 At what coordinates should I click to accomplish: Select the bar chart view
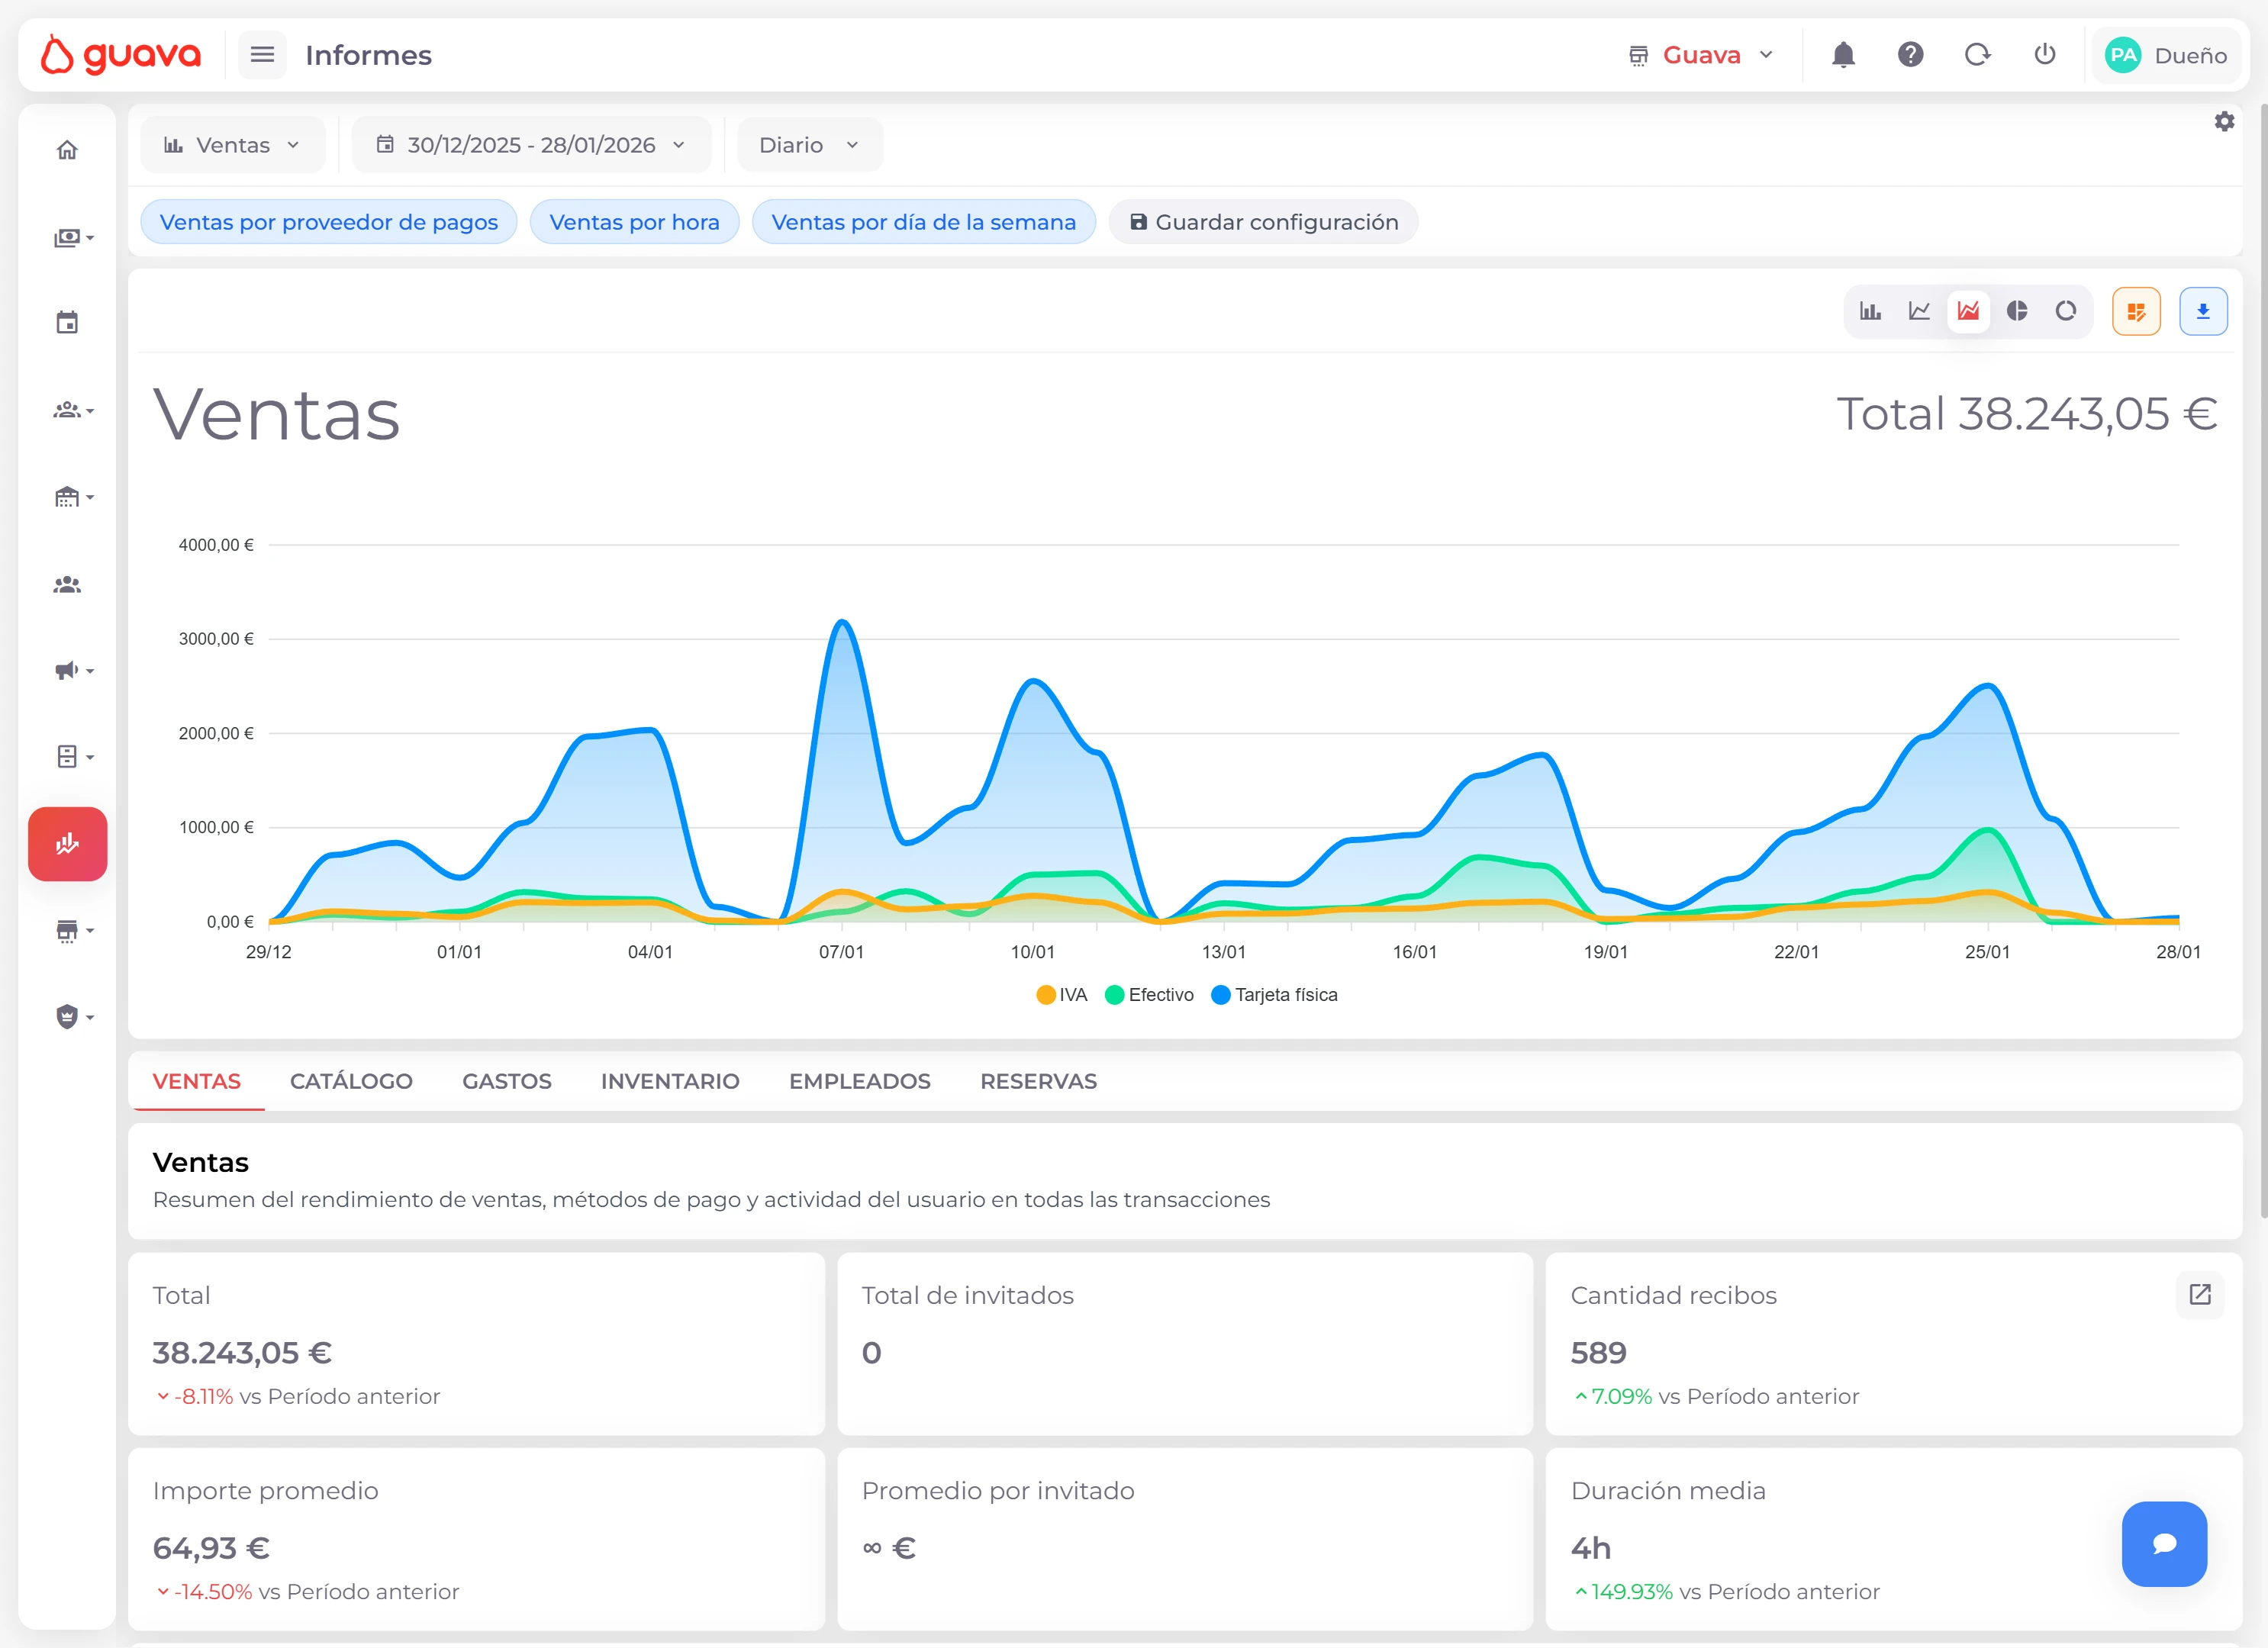pyautogui.click(x=1871, y=311)
